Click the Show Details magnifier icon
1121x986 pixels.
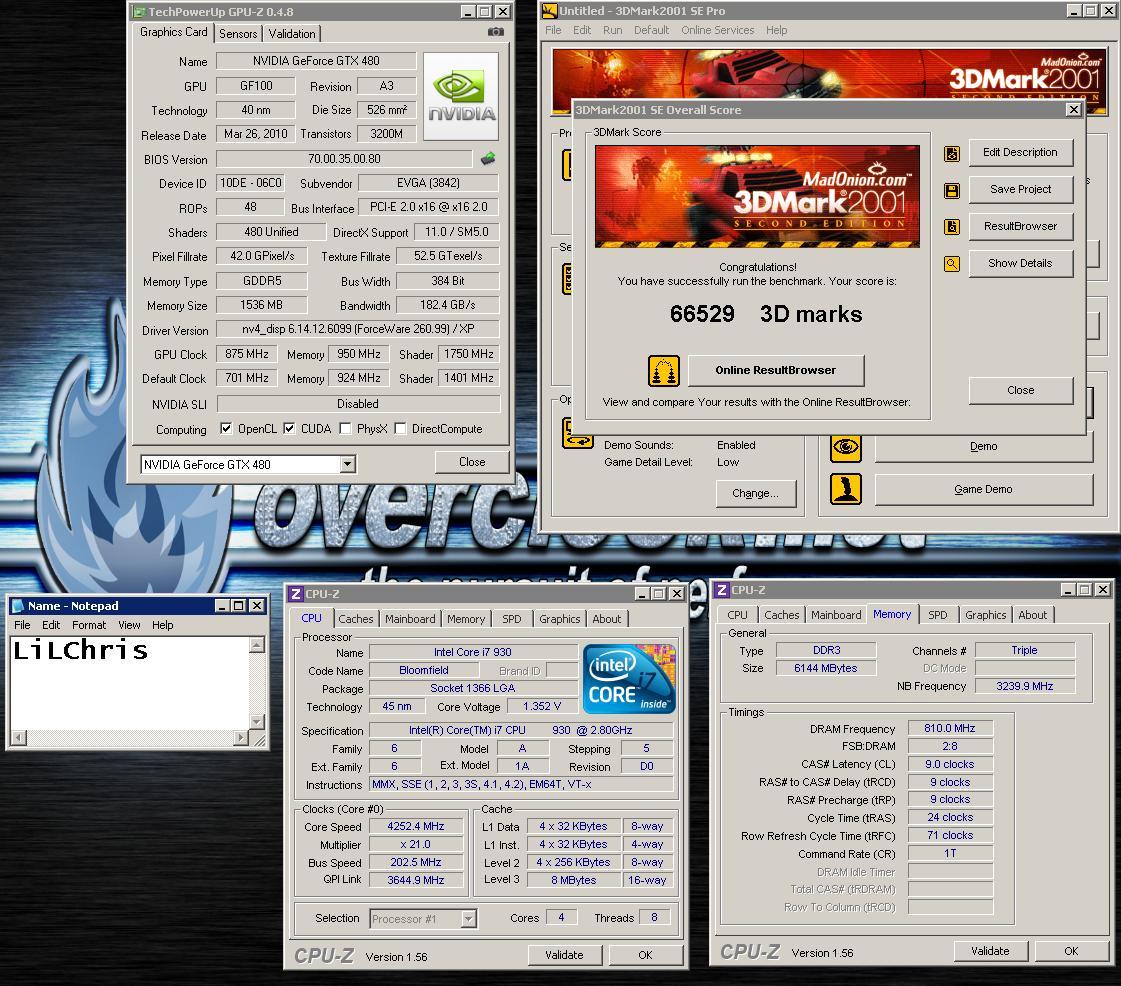tap(952, 264)
